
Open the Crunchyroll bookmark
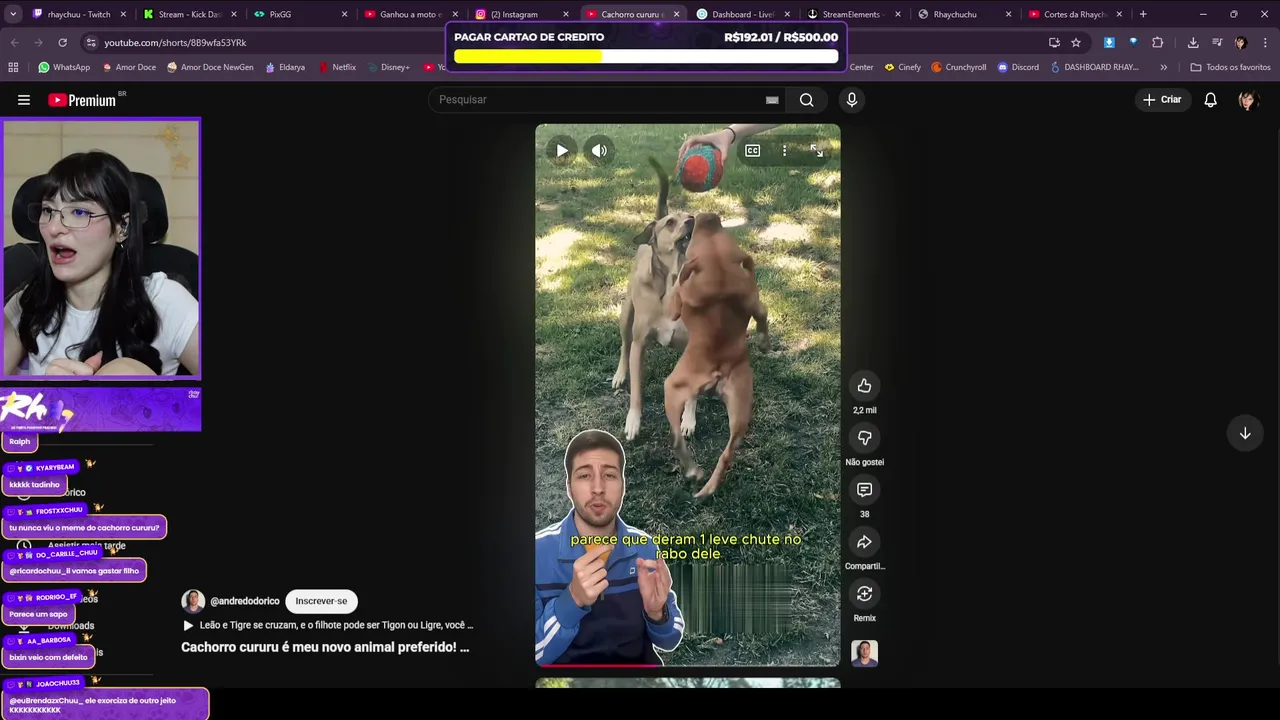[x=959, y=67]
